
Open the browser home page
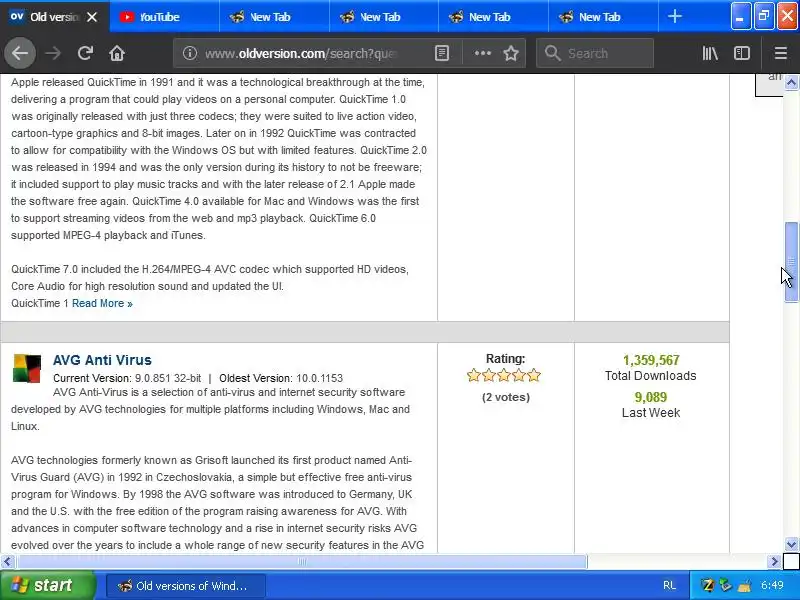coord(117,53)
